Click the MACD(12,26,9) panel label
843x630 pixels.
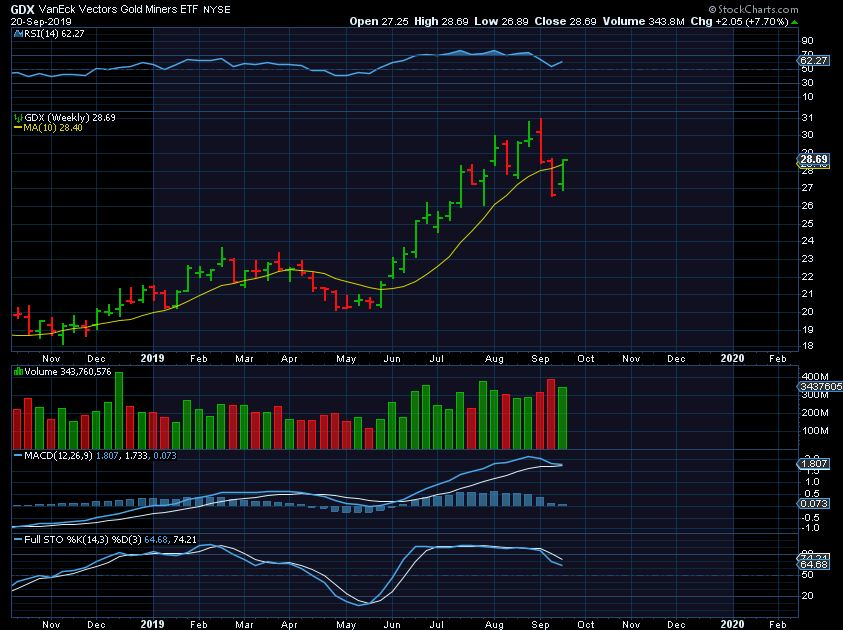59,456
